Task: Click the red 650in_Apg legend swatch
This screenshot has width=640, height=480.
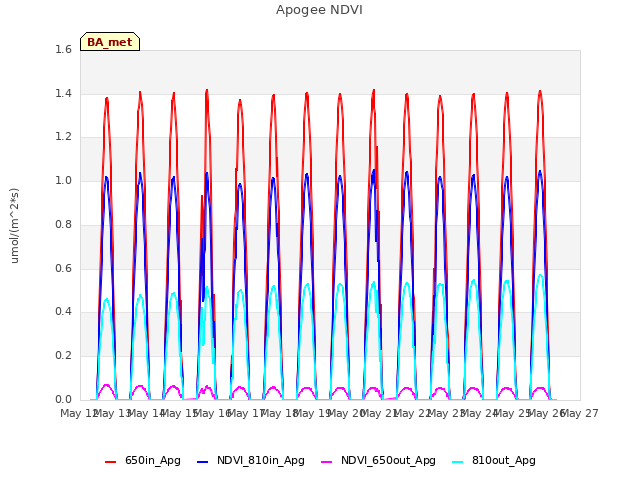Action: click(111, 462)
